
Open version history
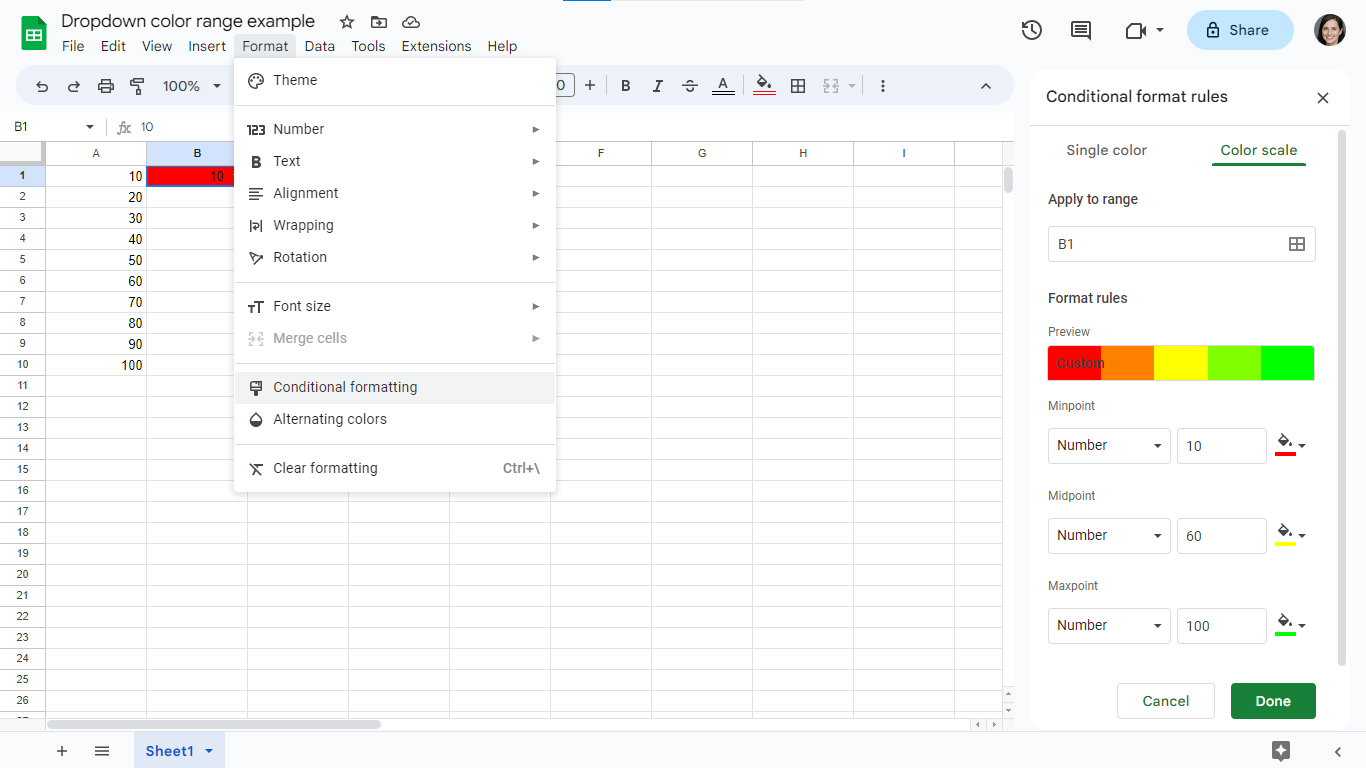tap(1031, 30)
